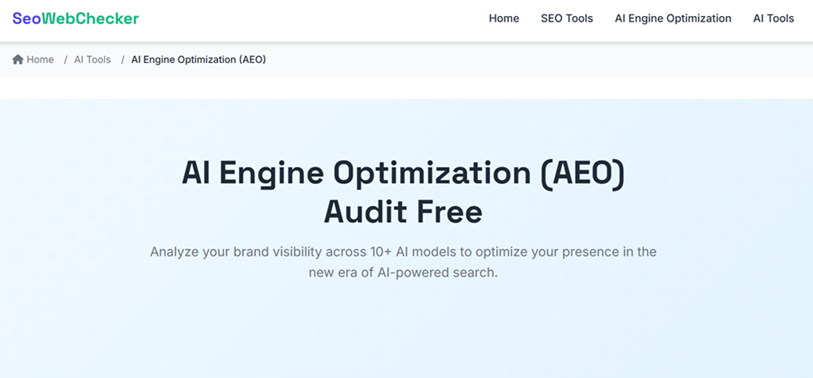Select AI Engine Optimization (AEO) breadcrumb text
This screenshot has width=813, height=378.
199,60
